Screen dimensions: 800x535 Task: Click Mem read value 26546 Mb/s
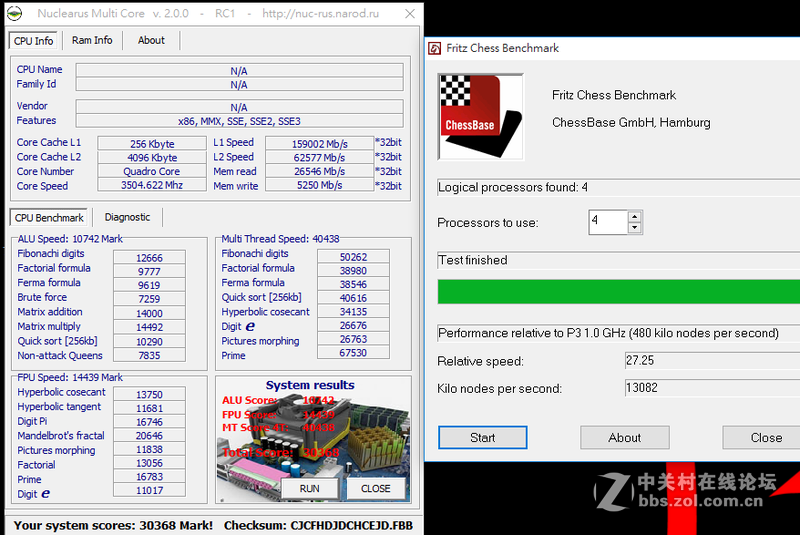(319, 171)
